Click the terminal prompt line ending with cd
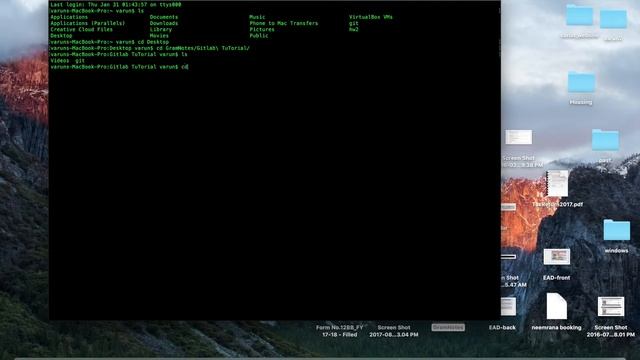The image size is (640, 360). coord(119,67)
